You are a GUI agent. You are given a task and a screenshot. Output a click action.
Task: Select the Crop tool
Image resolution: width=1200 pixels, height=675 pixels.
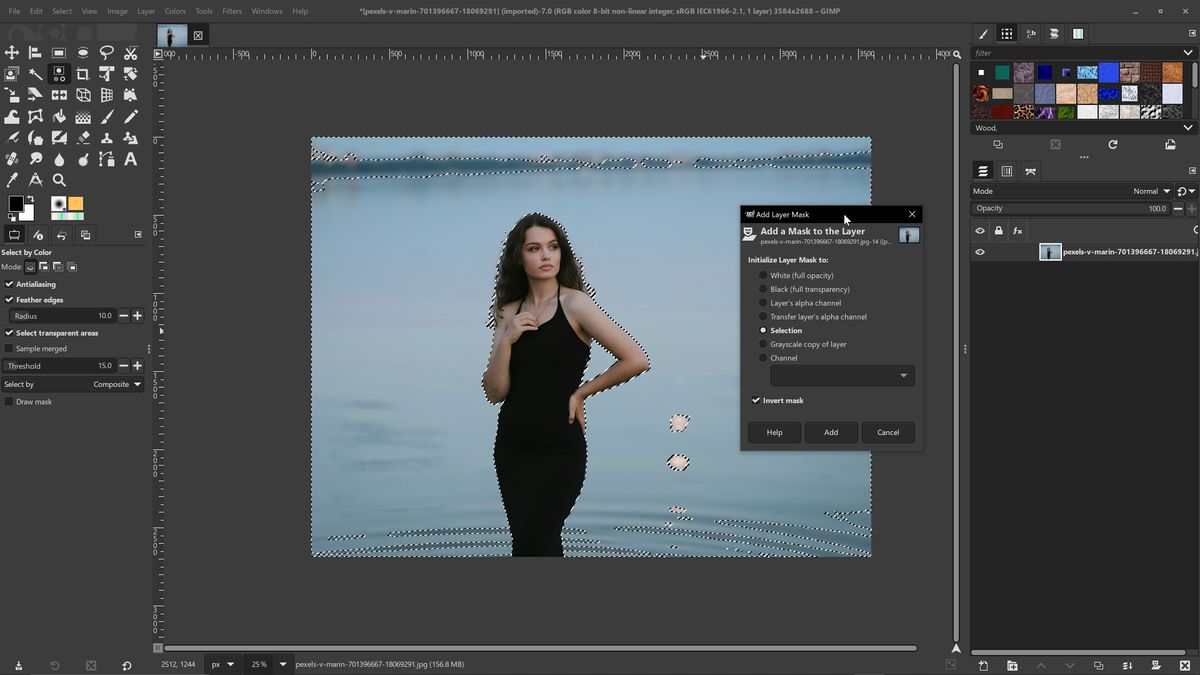point(82,73)
